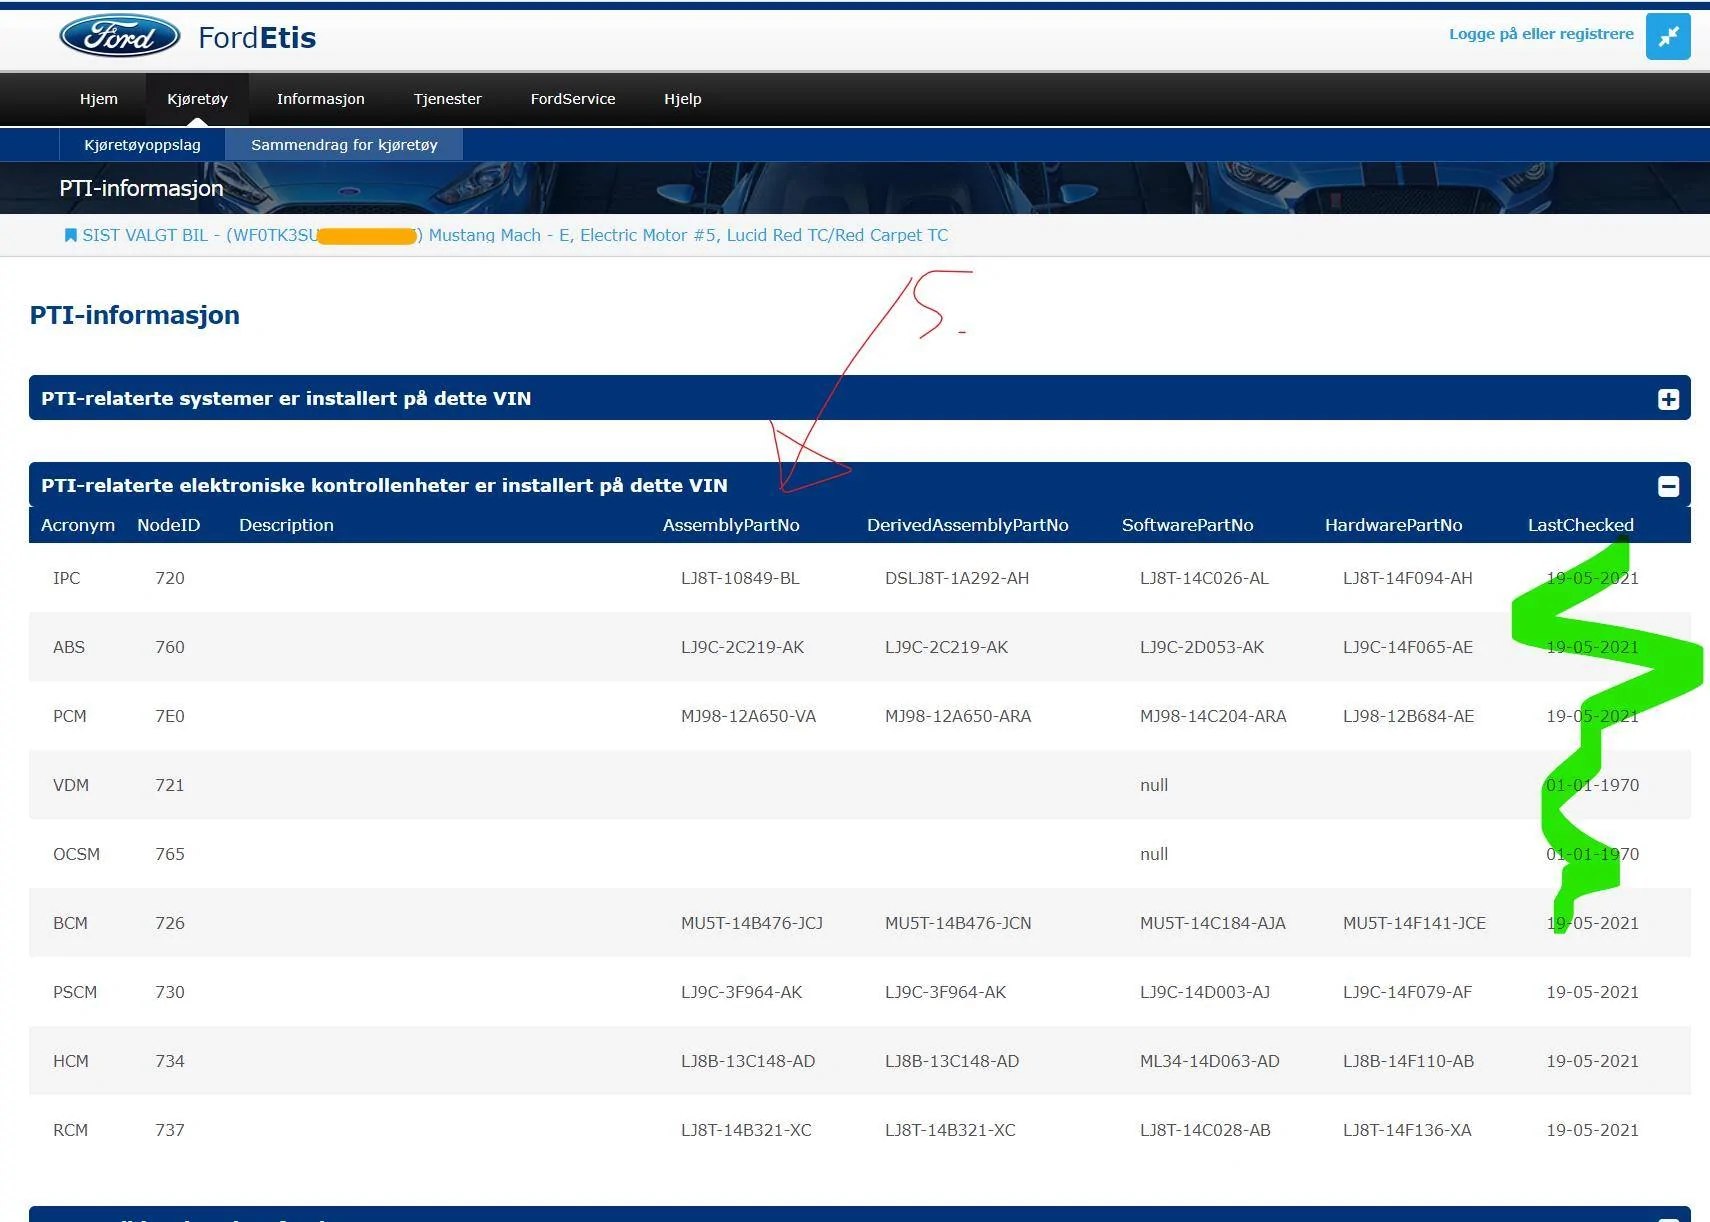Click software part MJ98-14C204-ARA

[x=1213, y=716]
